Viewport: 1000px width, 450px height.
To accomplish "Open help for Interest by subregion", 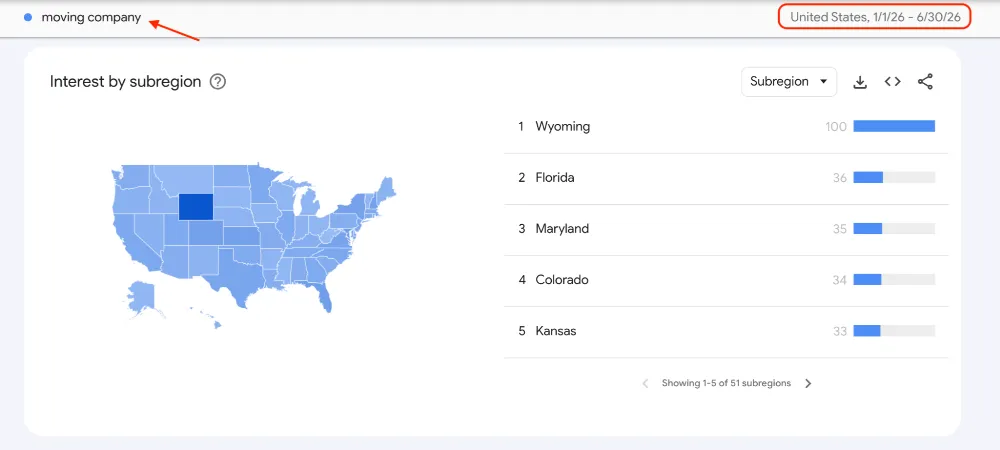I will tap(218, 82).
